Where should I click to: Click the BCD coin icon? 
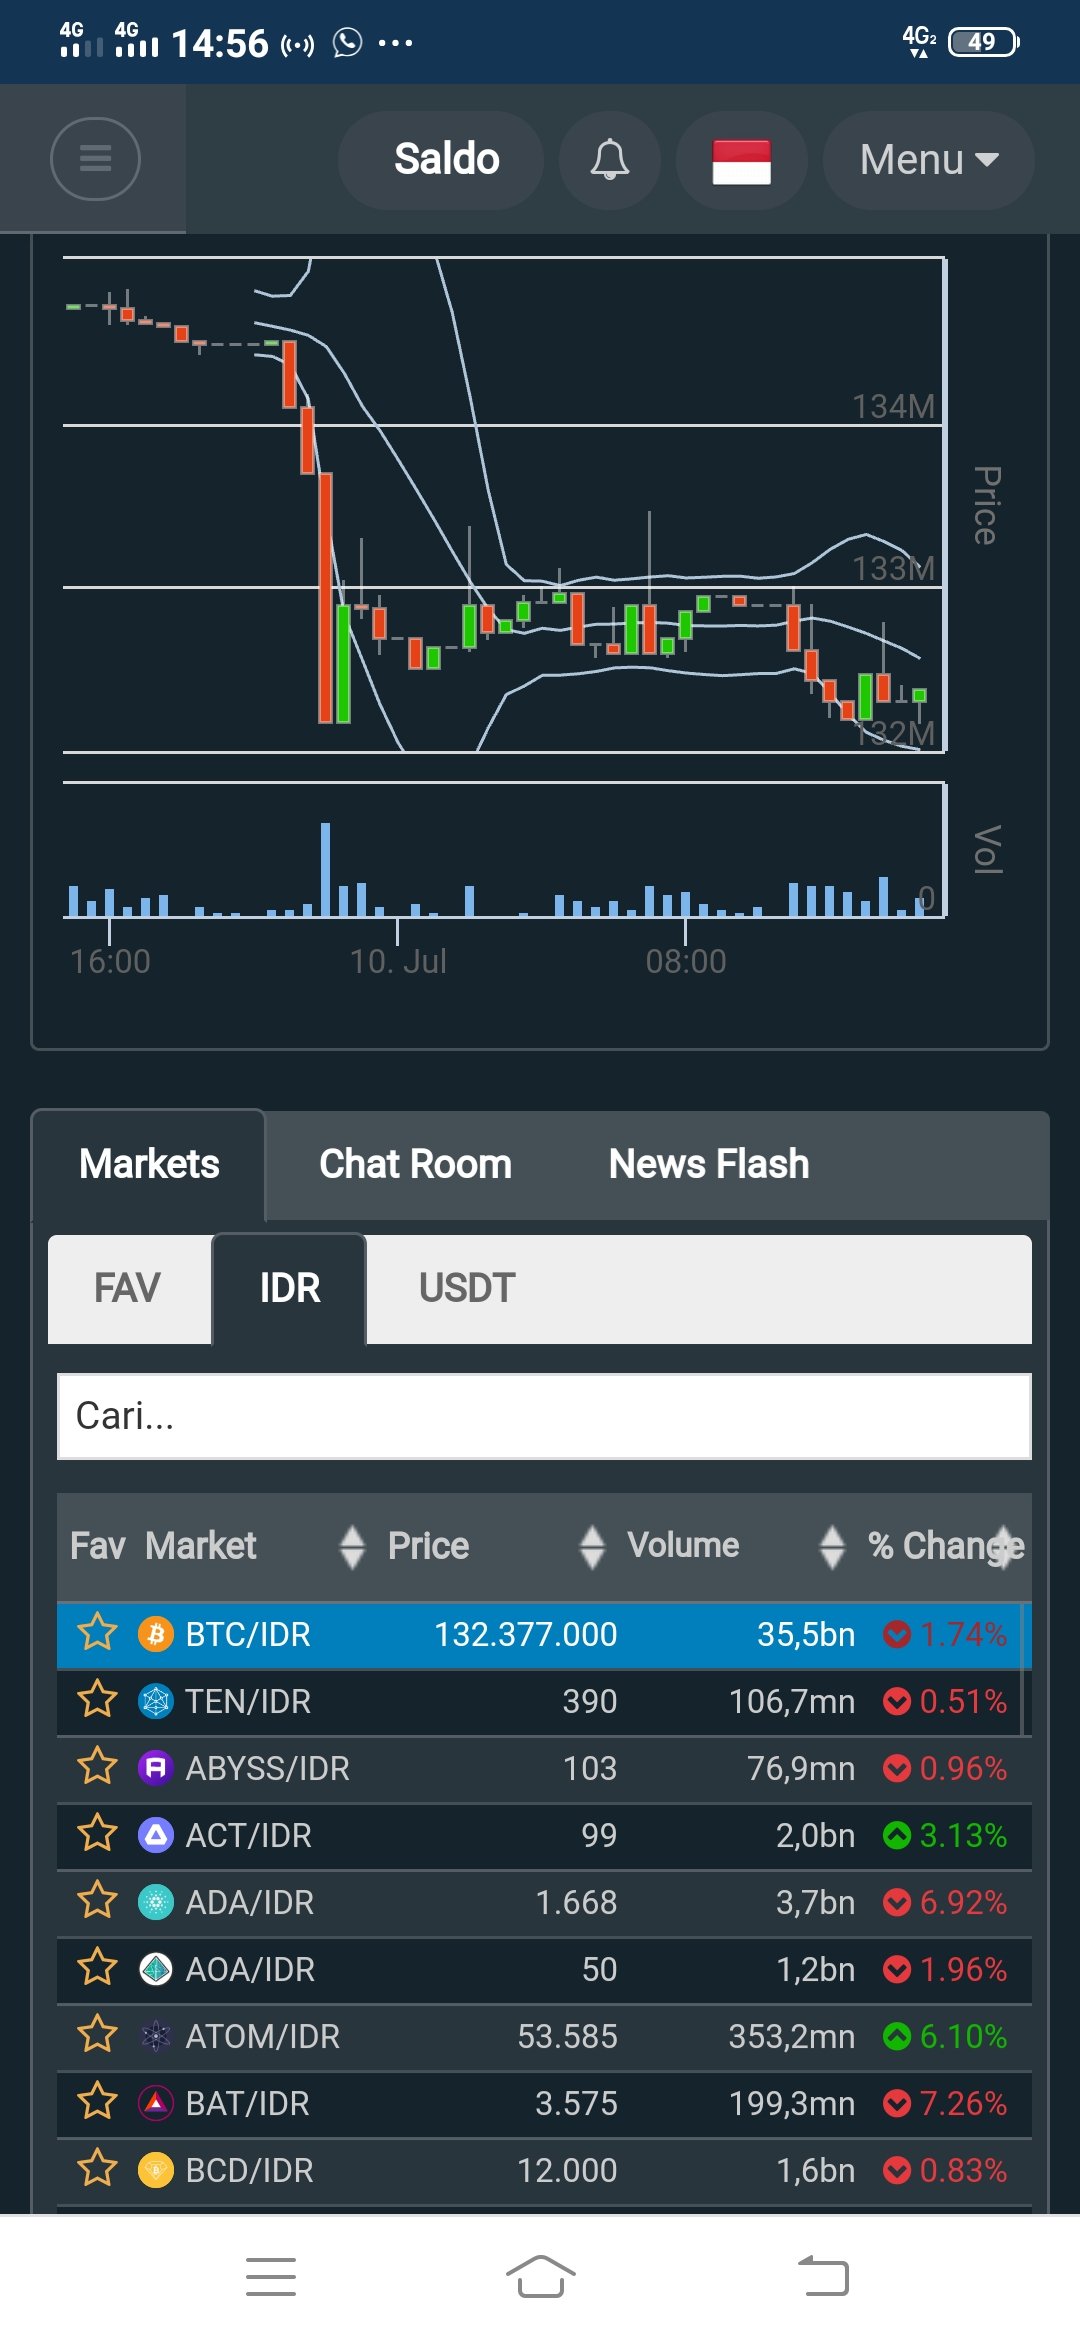point(155,2170)
